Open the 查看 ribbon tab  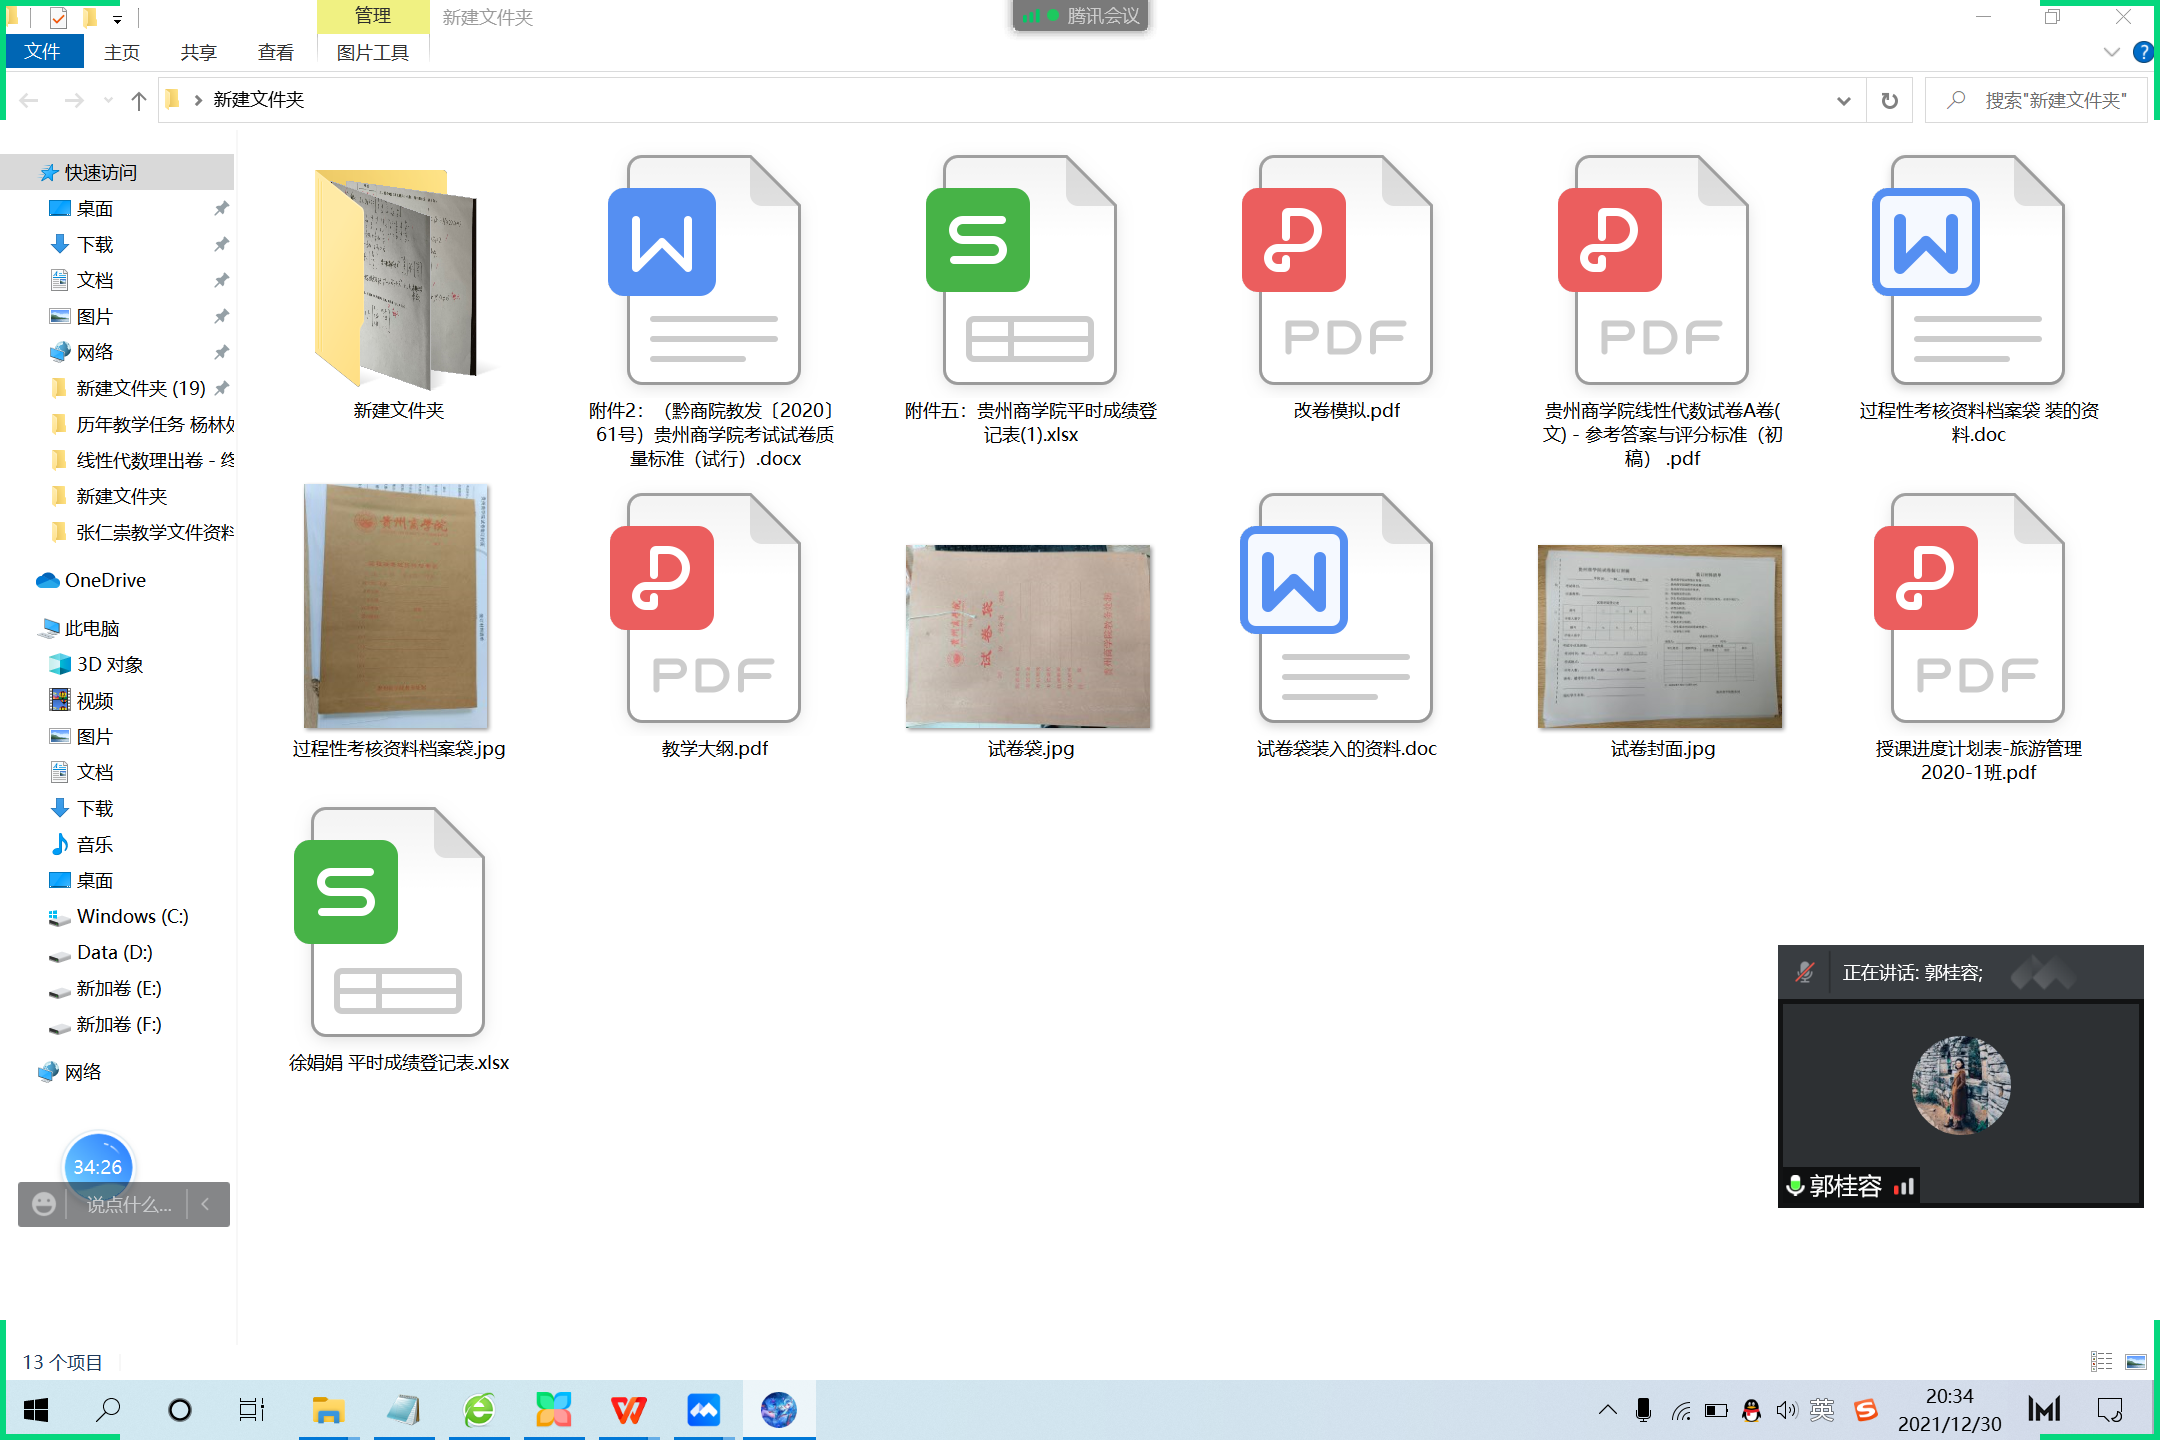tap(275, 52)
